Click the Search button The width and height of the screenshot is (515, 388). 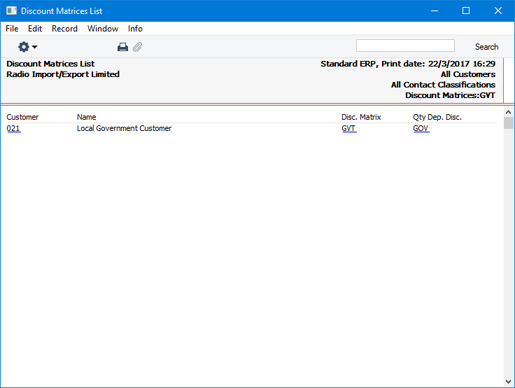pyautogui.click(x=486, y=47)
